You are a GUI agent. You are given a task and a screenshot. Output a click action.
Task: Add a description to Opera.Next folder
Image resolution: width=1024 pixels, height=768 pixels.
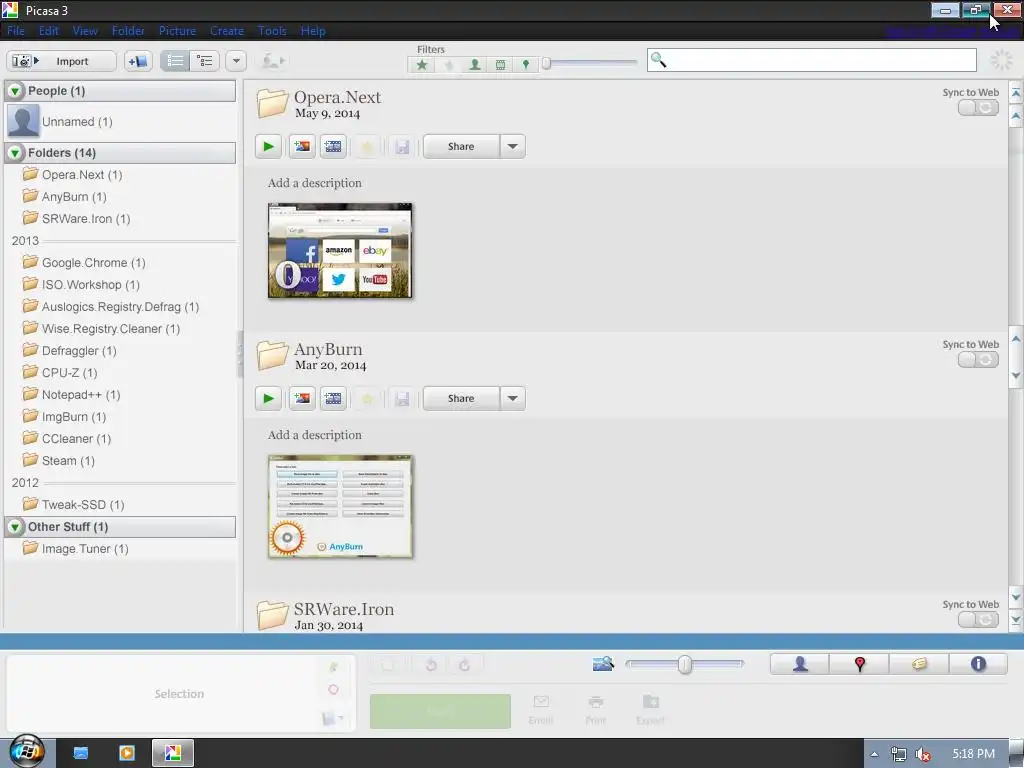pyautogui.click(x=314, y=183)
